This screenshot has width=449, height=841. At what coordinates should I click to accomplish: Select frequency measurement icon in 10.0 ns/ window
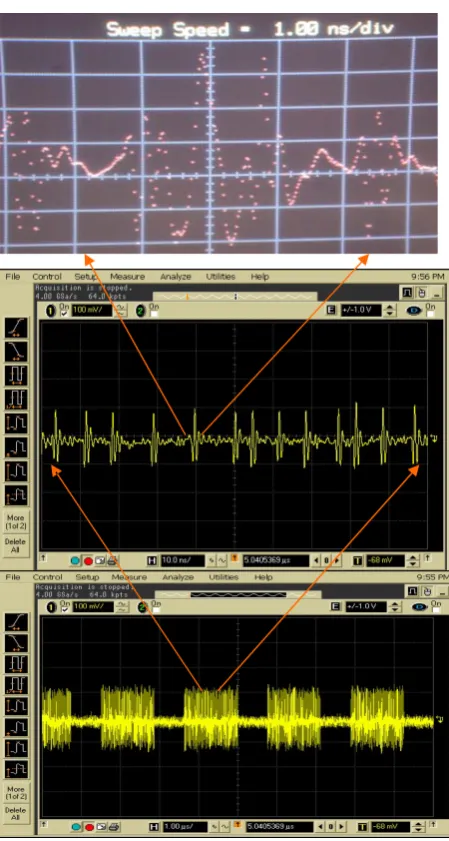[16, 399]
